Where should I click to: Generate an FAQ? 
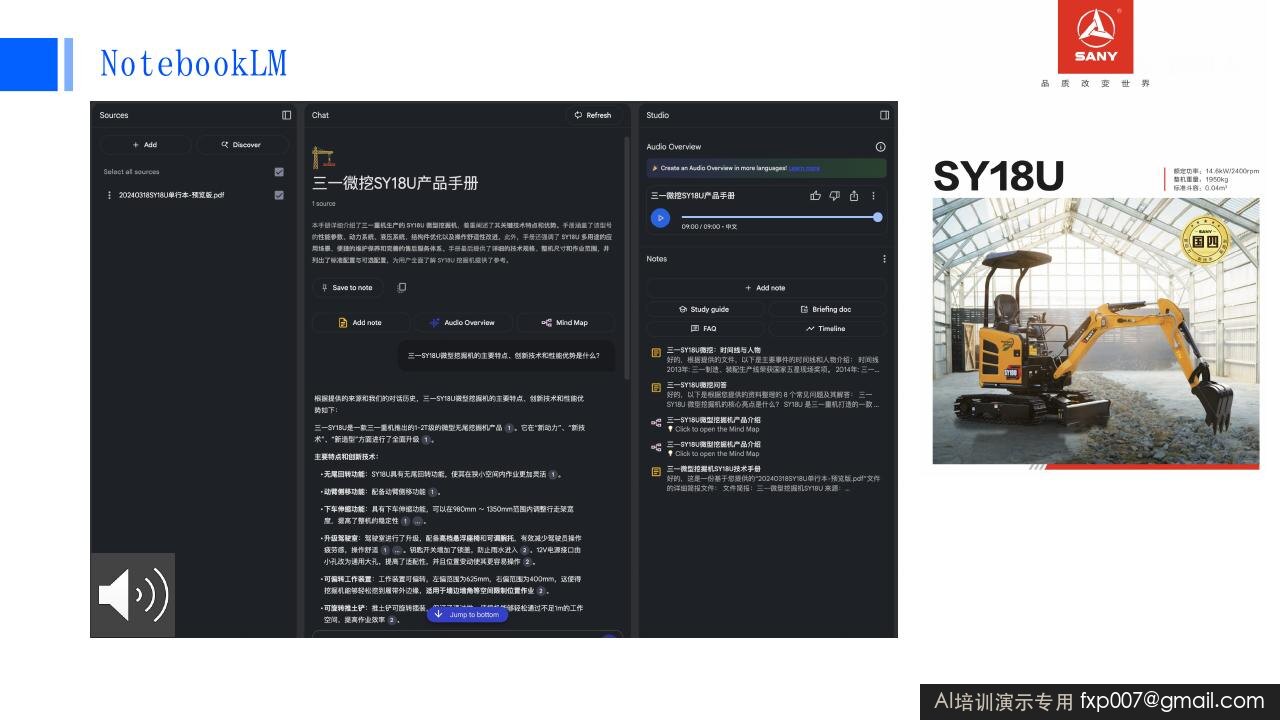pos(705,328)
